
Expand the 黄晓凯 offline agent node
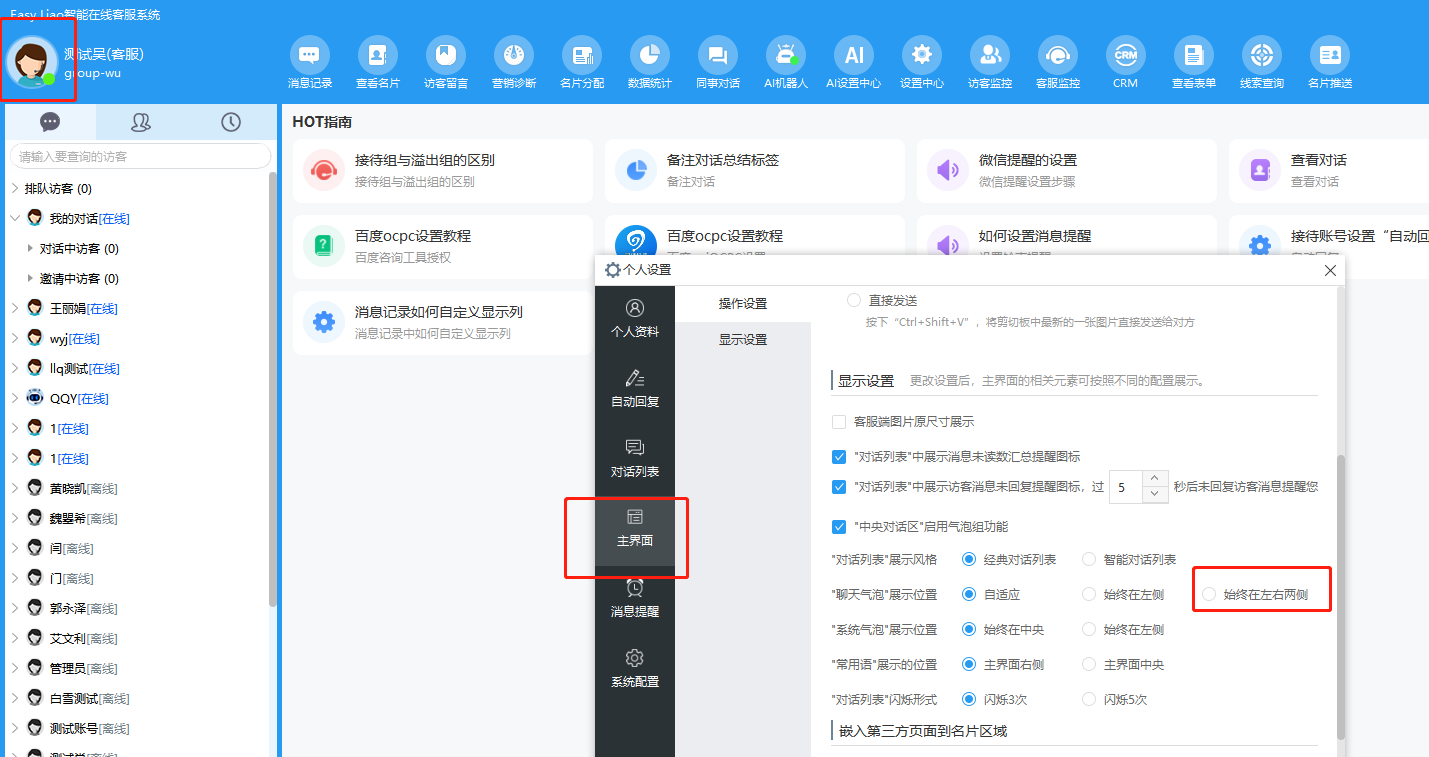(14, 488)
